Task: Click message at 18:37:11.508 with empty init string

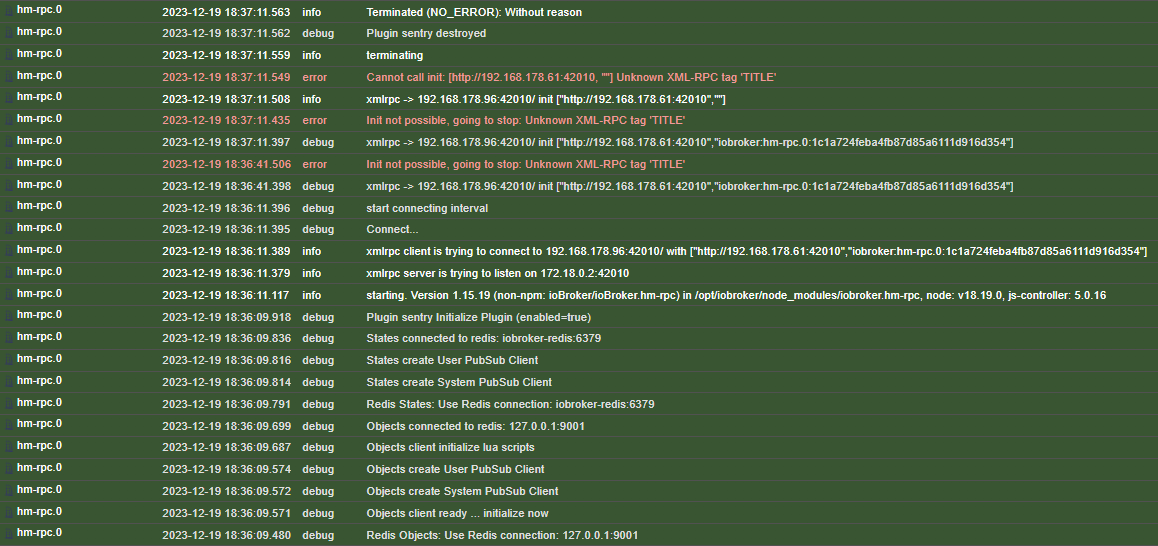Action: coord(546,99)
